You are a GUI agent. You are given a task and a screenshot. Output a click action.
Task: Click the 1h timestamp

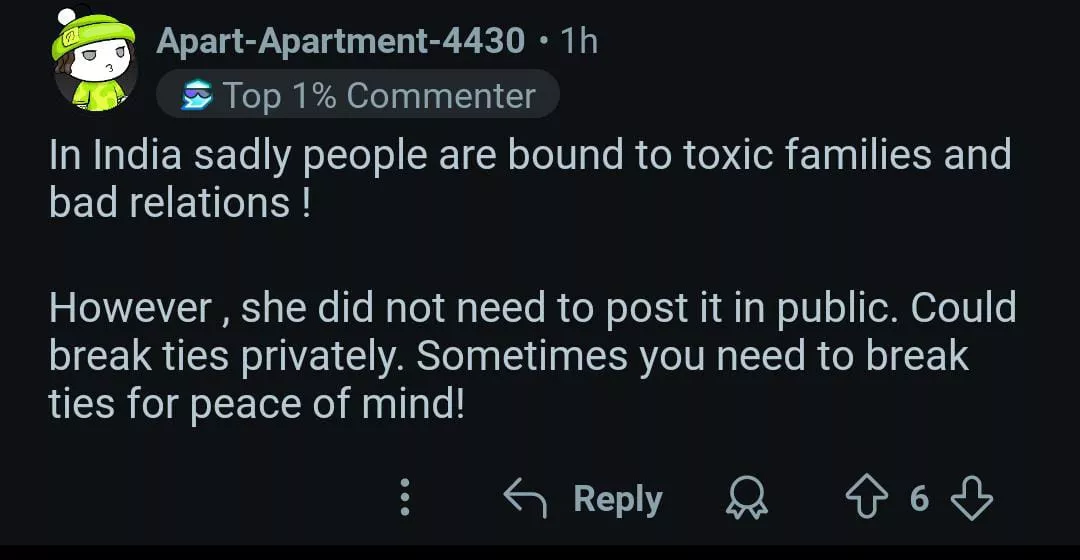point(580,41)
